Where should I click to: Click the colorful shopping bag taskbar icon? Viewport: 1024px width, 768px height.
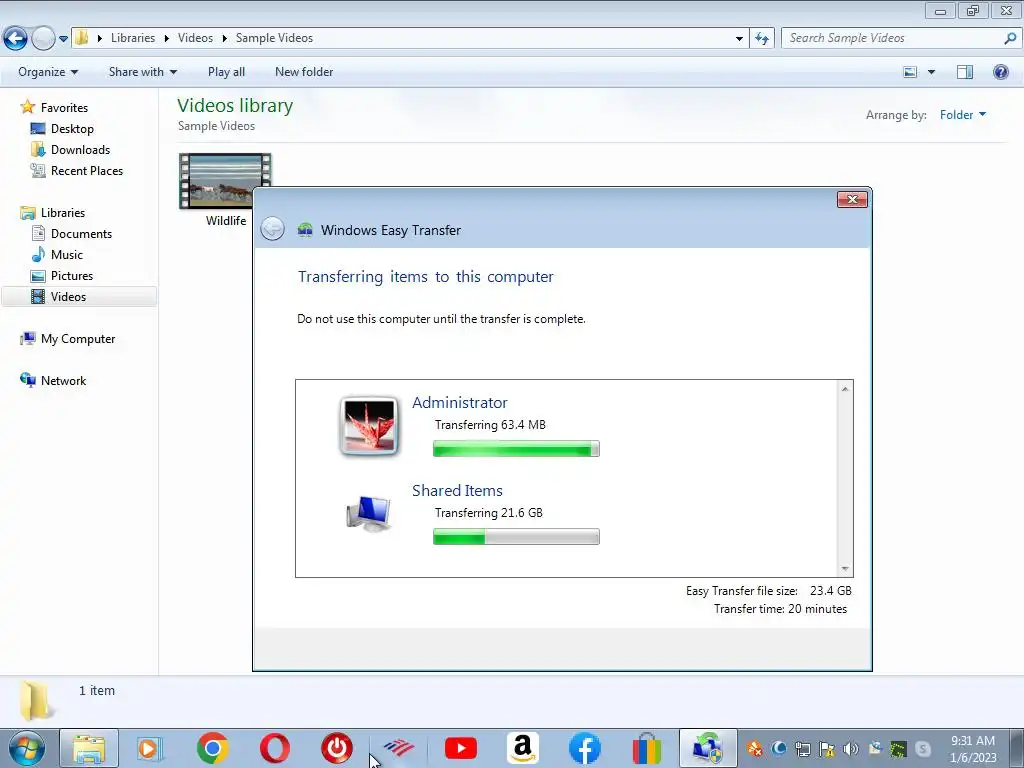point(647,748)
